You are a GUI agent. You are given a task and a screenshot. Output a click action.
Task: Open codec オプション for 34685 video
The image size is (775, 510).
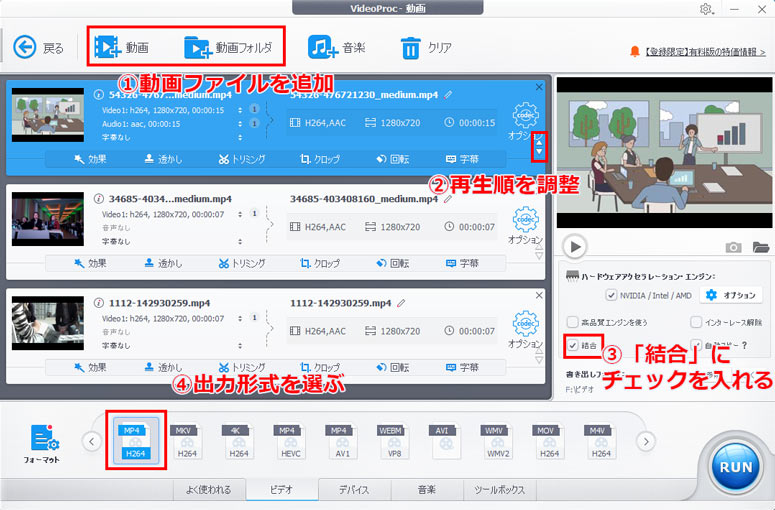point(525,225)
